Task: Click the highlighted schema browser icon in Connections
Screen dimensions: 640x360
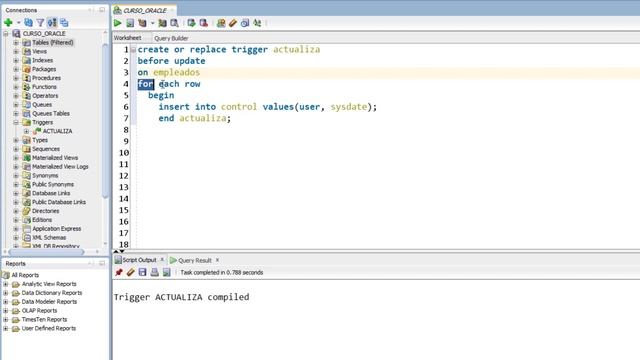Action: [x=52, y=22]
